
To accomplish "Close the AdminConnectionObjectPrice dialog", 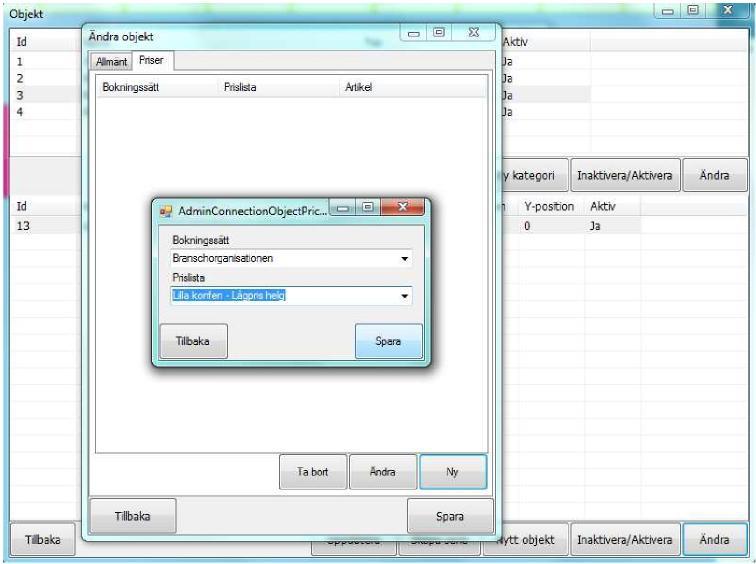I will (403, 207).
